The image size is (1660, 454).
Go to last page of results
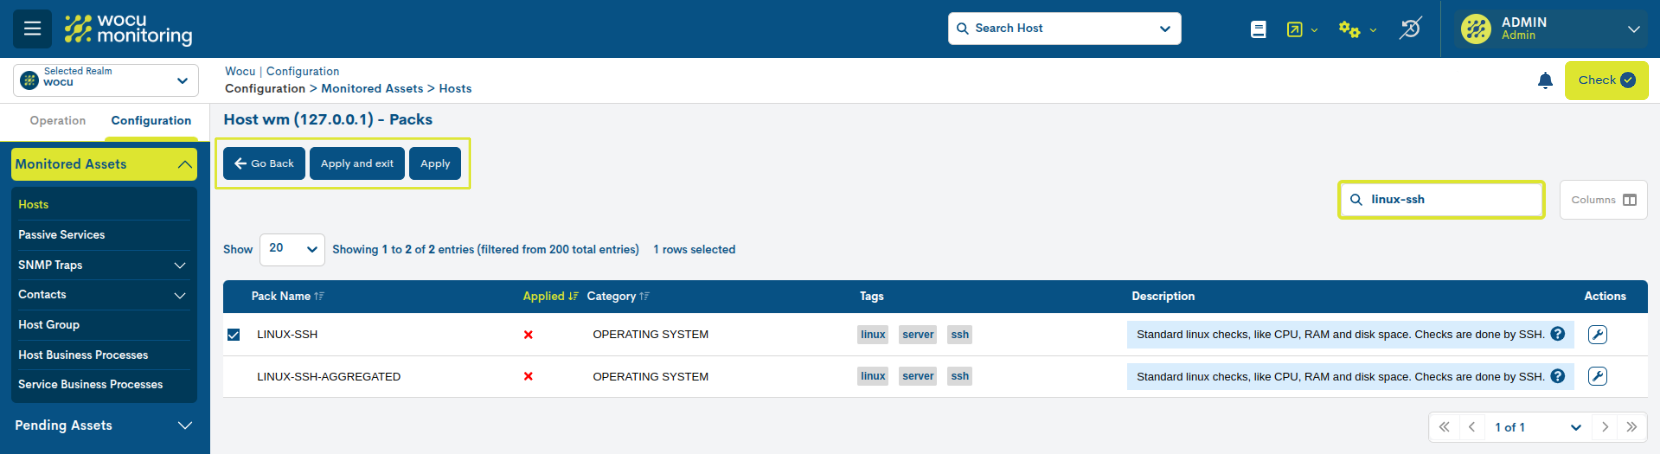(x=1632, y=427)
